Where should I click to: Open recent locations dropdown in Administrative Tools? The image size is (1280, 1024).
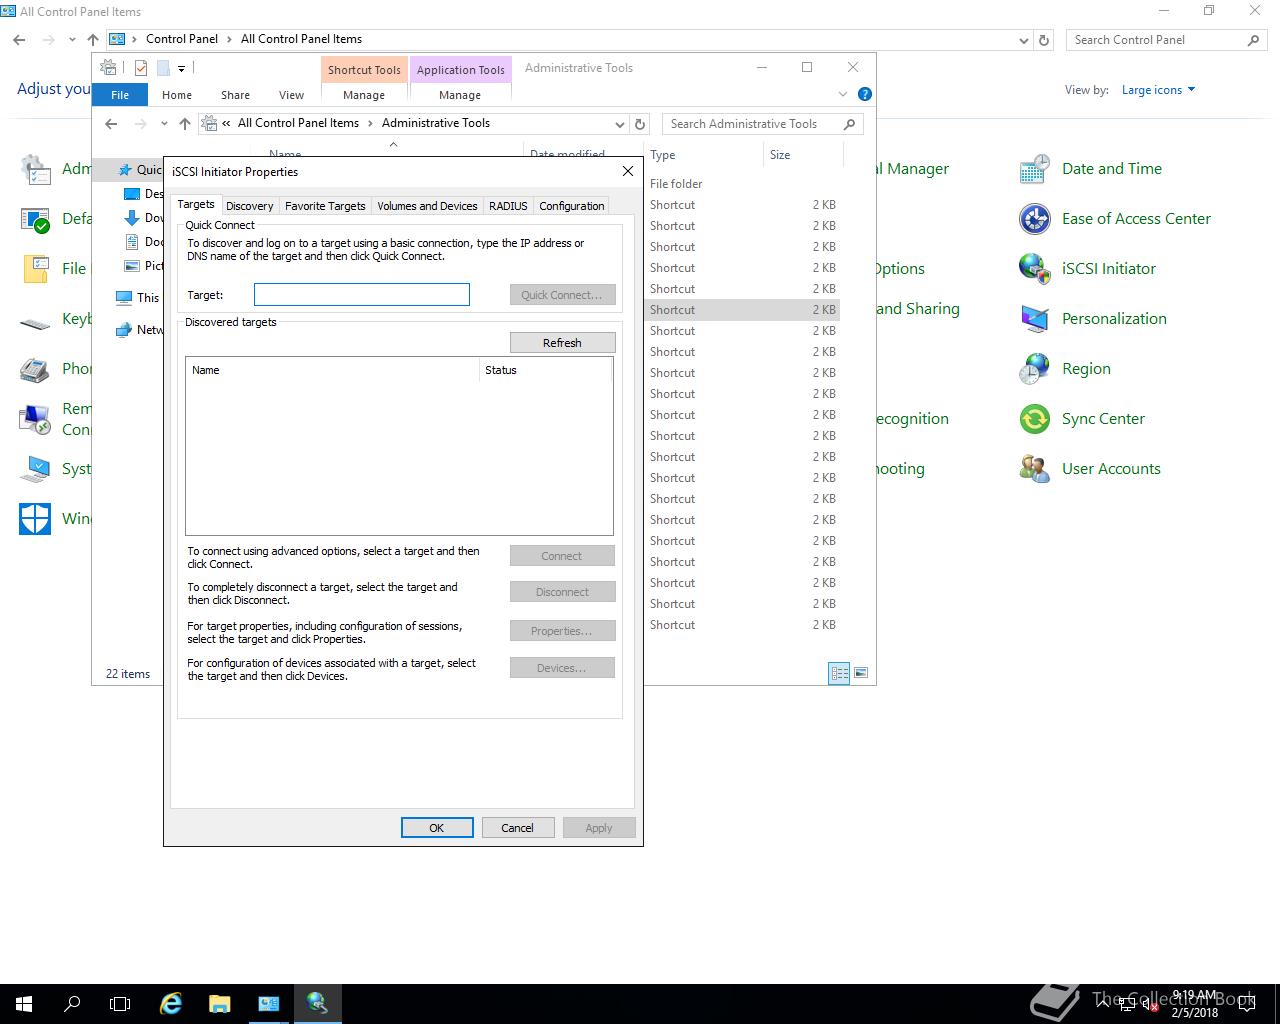click(x=164, y=124)
